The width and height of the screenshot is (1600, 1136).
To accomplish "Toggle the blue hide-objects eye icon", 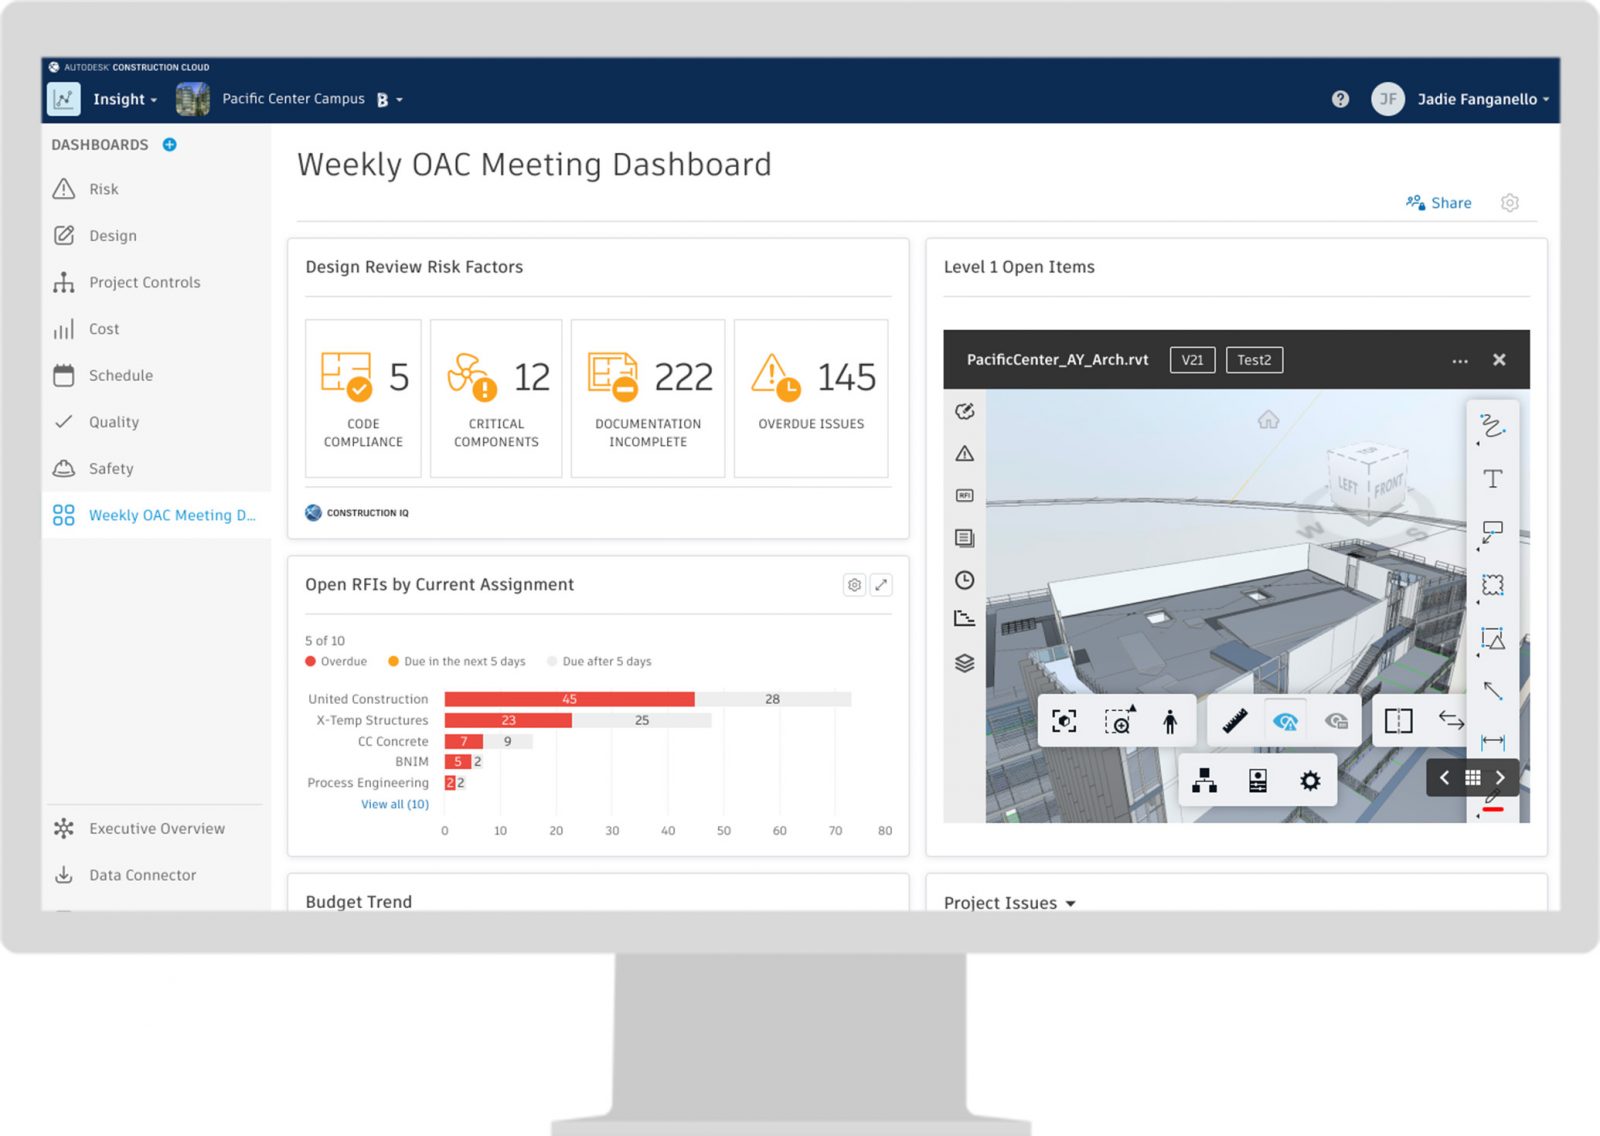I will click(1286, 721).
